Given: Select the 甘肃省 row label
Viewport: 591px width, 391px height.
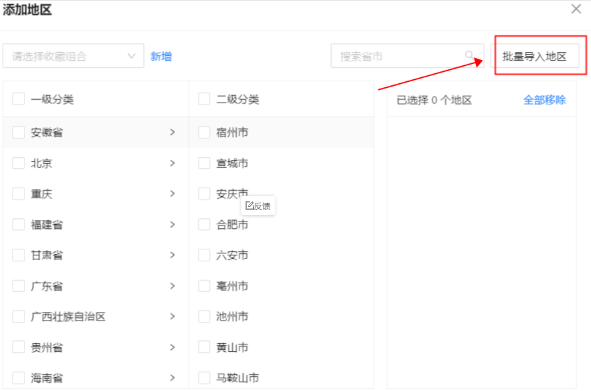Looking at the screenshot, I should click(47, 255).
